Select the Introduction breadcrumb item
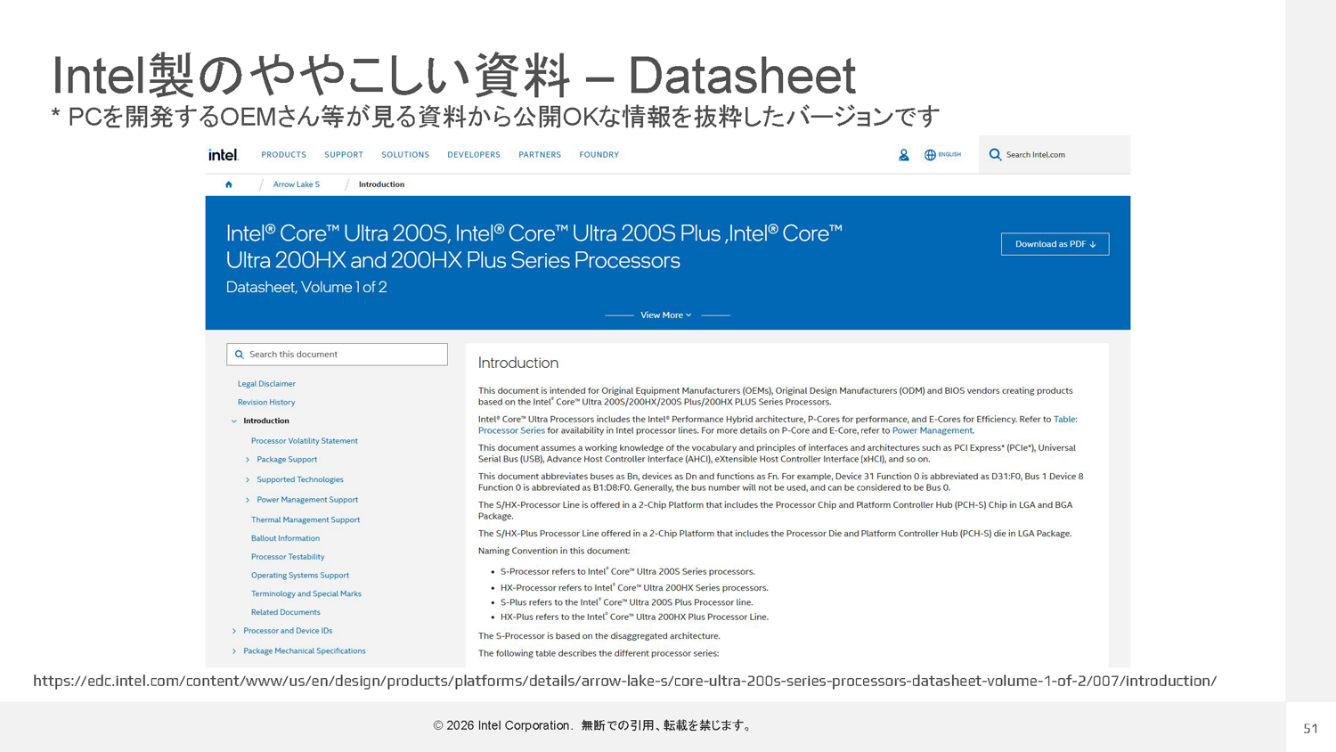This screenshot has height=752, width=1336. 382,184
